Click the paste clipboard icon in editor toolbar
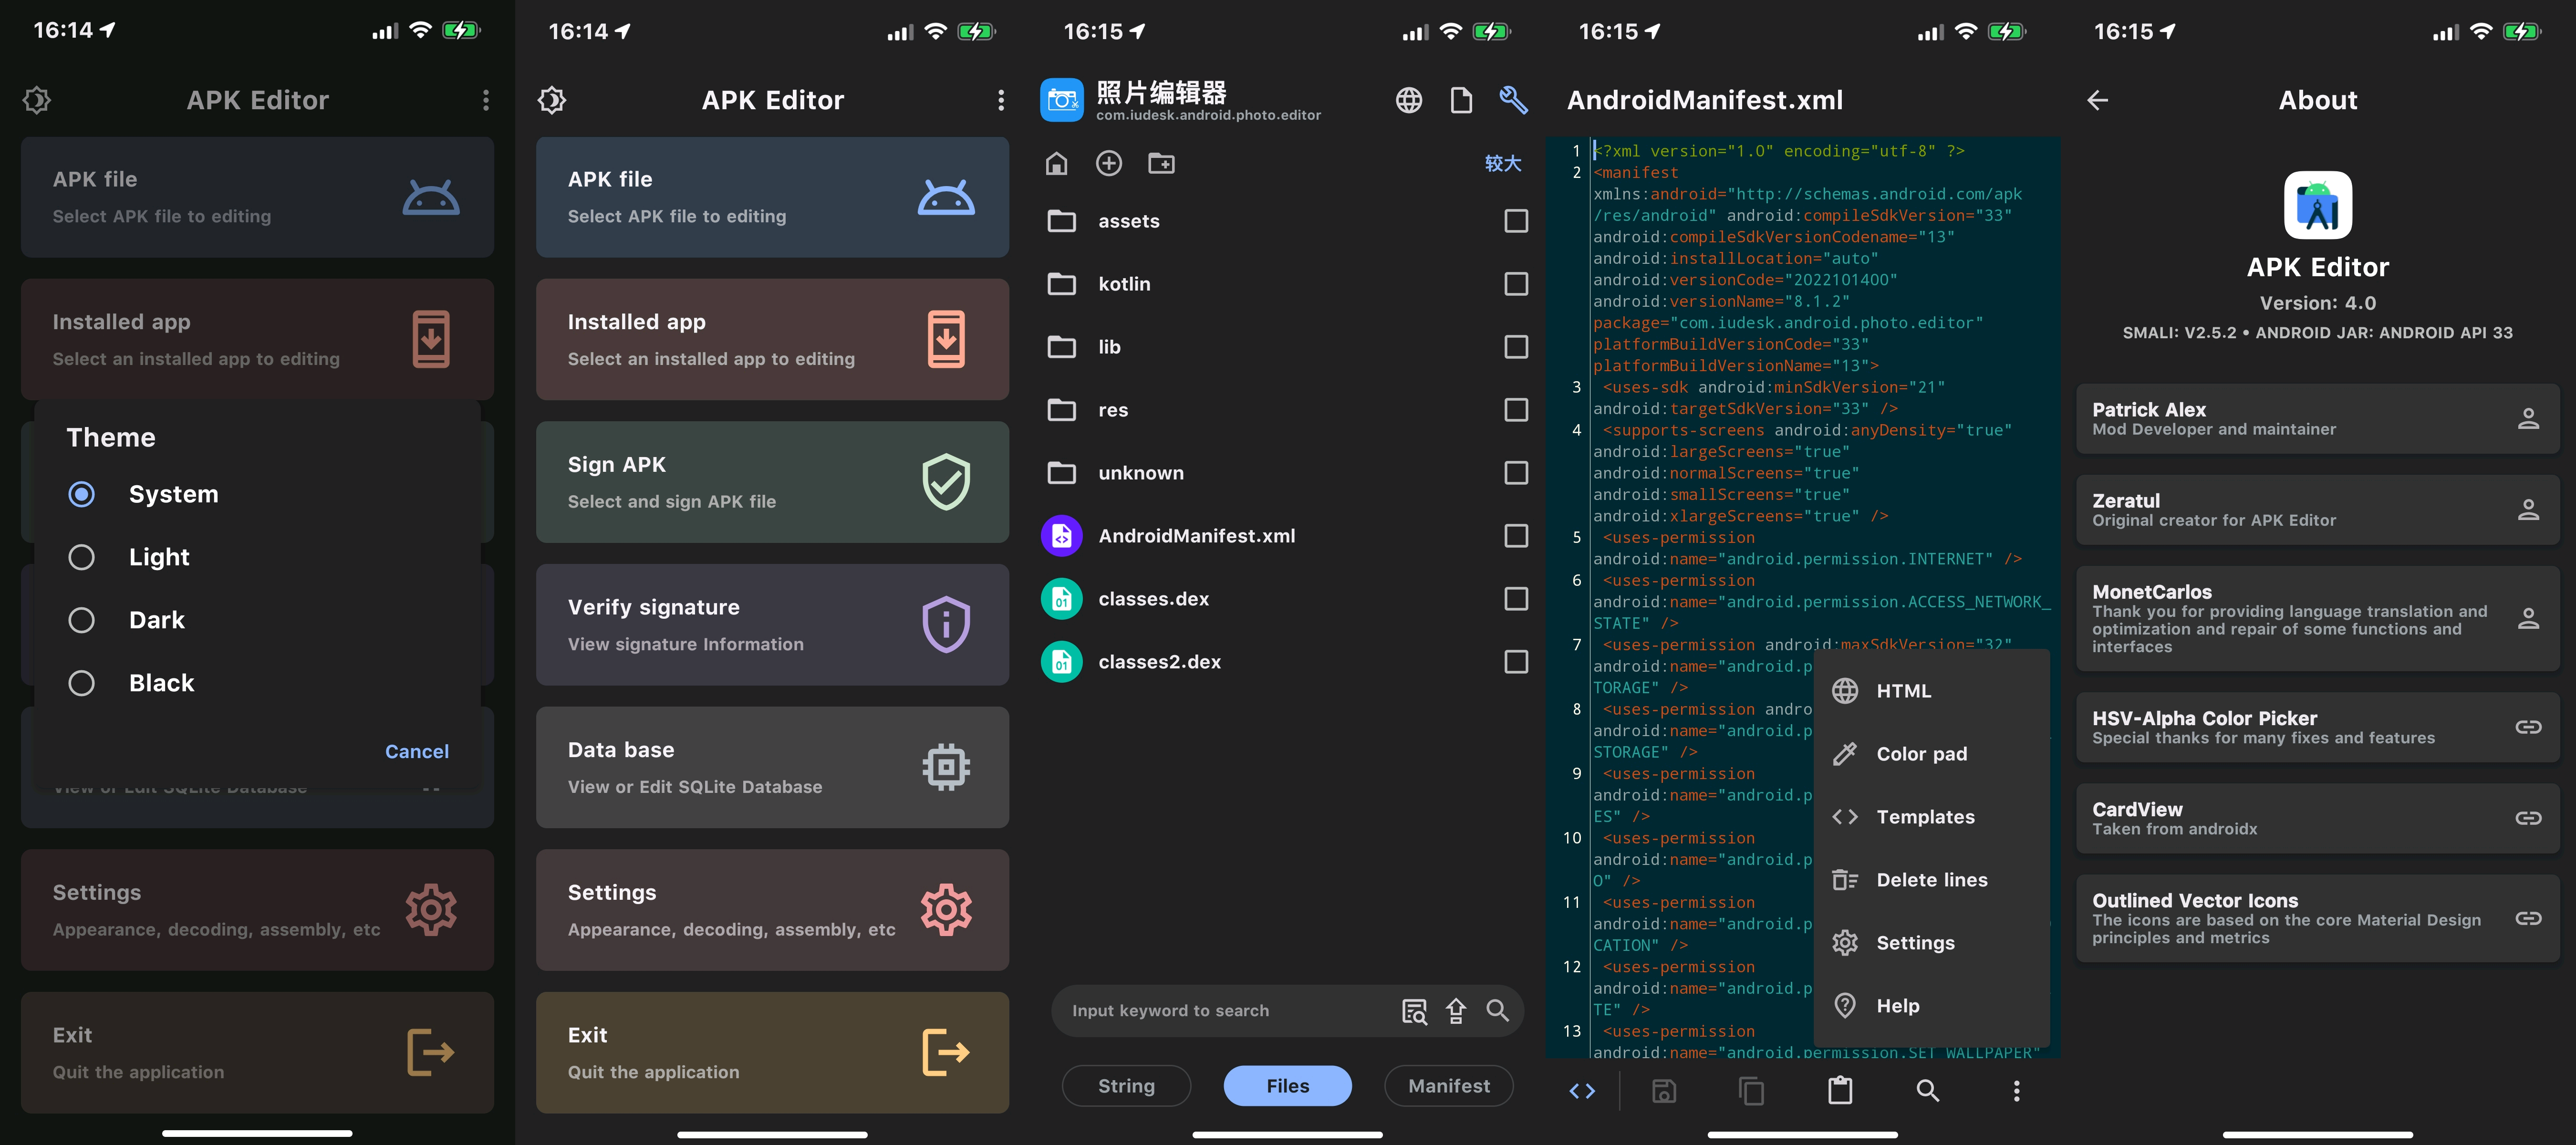 [x=1840, y=1091]
